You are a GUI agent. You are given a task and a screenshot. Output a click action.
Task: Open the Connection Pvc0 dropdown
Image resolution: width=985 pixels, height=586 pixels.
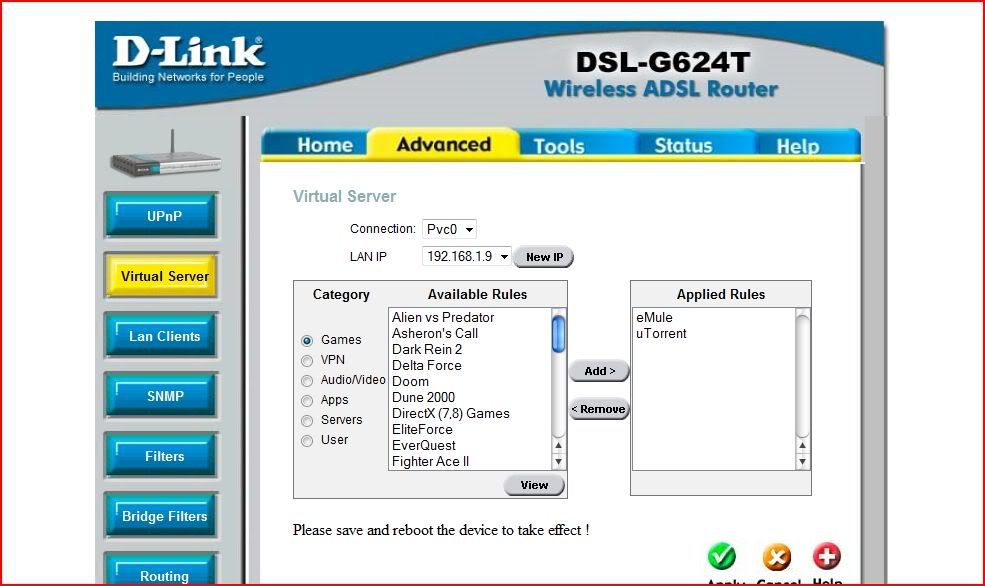[x=449, y=229]
